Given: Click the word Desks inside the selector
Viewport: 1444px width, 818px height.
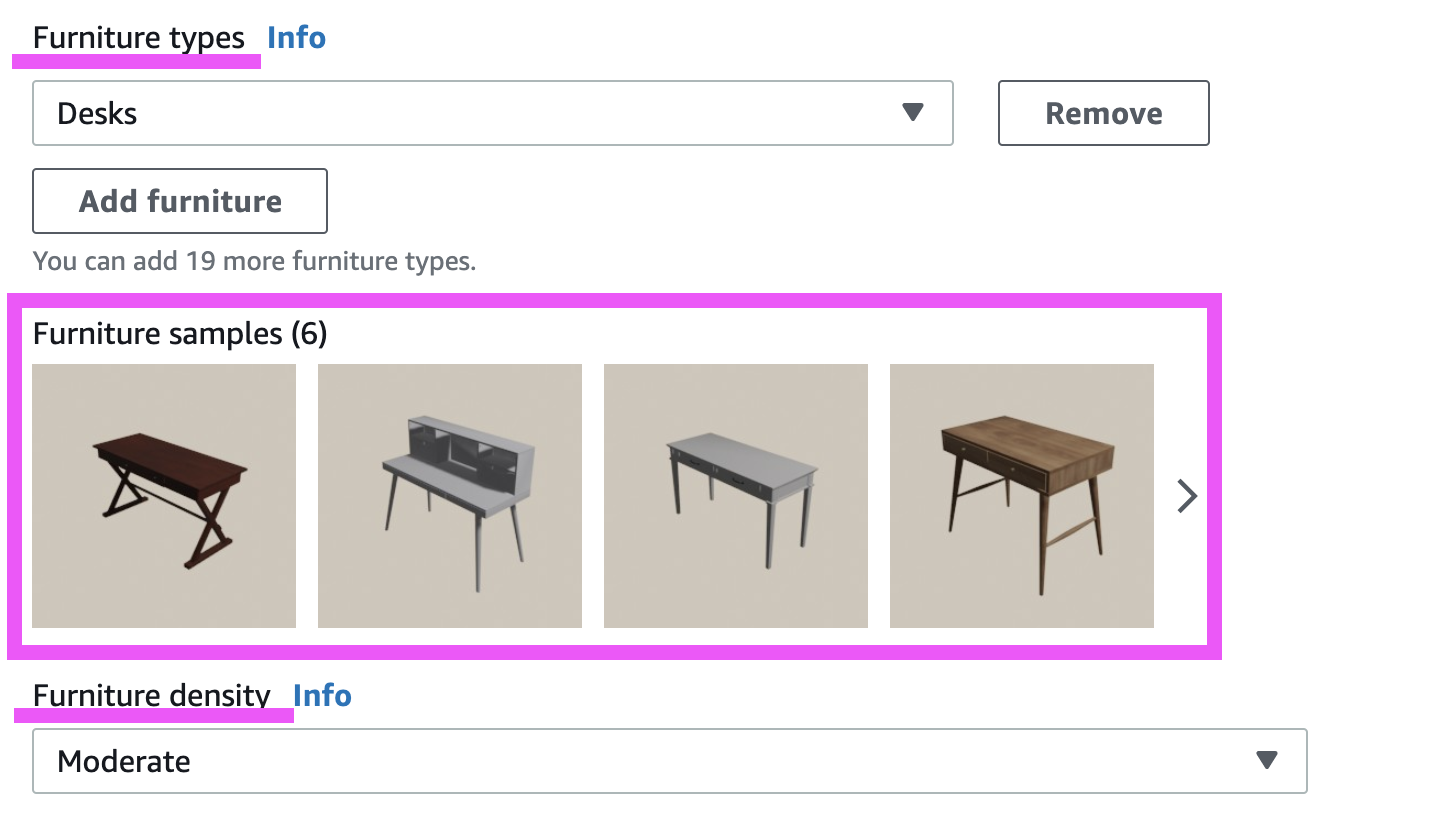Looking at the screenshot, I should [x=97, y=113].
